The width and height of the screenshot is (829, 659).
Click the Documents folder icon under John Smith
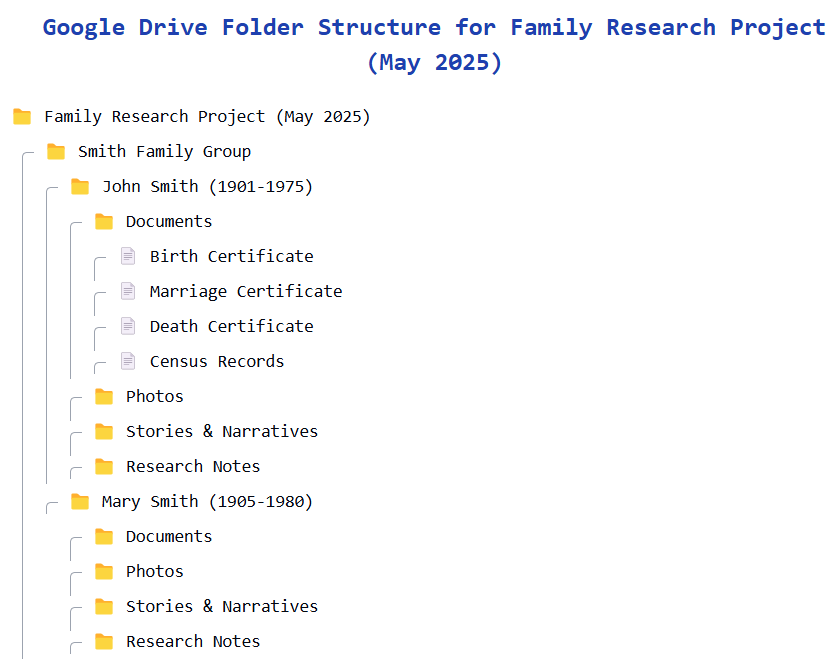(104, 221)
